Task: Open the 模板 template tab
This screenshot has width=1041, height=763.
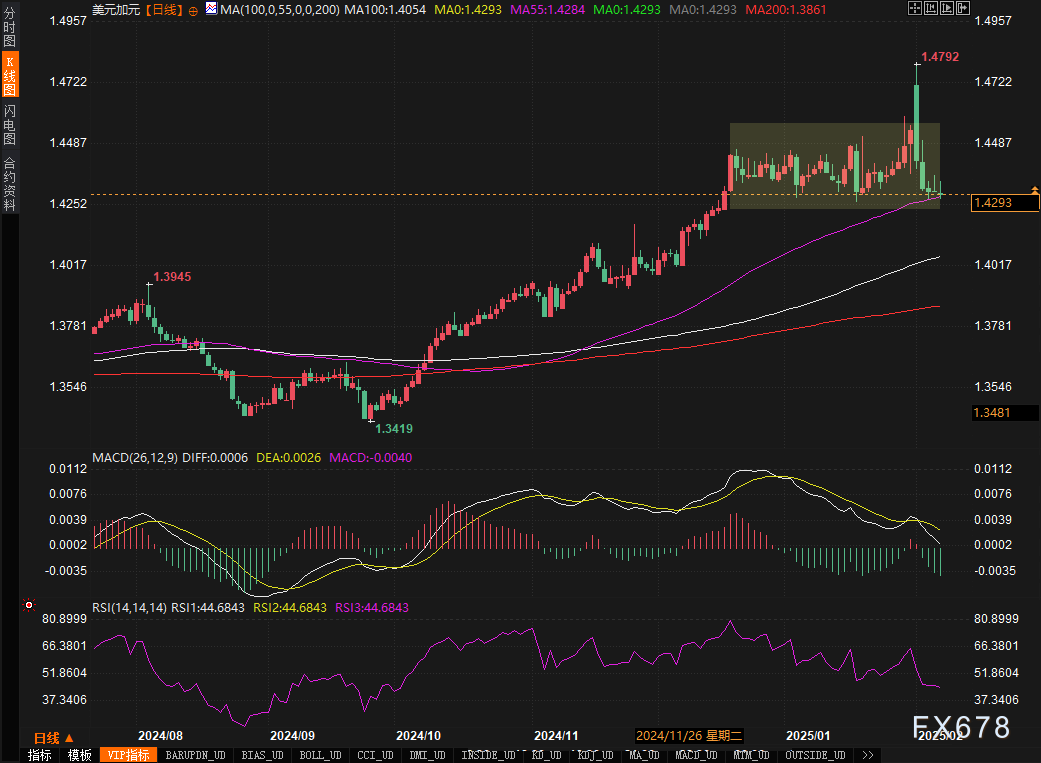Action: point(80,755)
